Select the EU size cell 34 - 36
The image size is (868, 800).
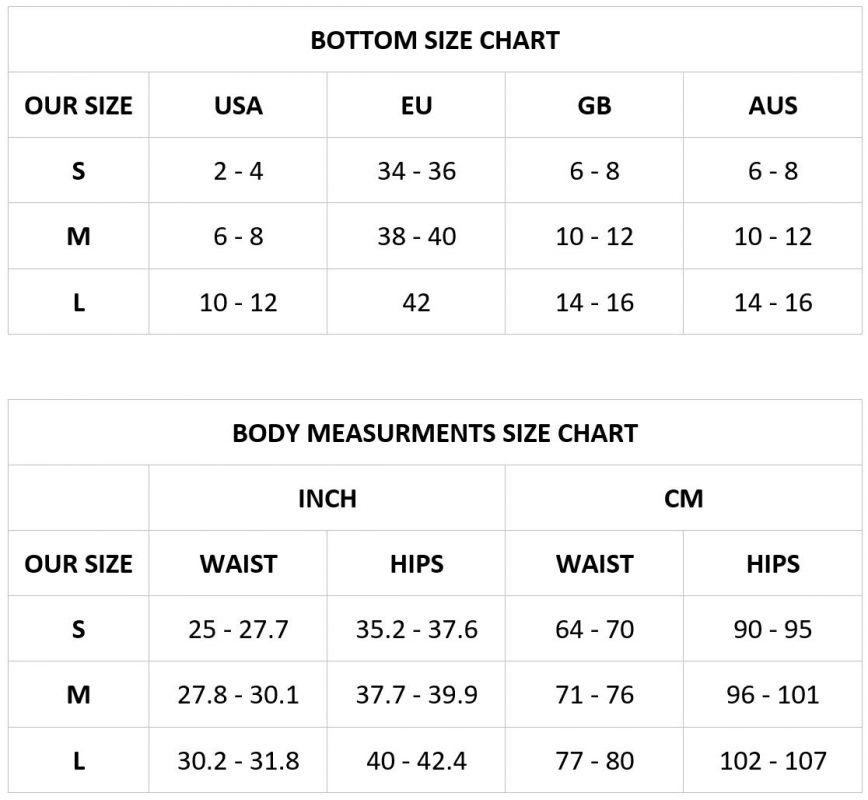(416, 171)
